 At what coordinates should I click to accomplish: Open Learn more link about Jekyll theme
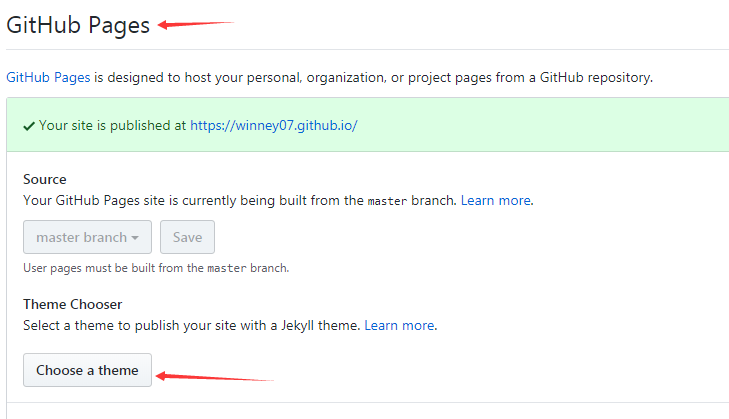[399, 326]
